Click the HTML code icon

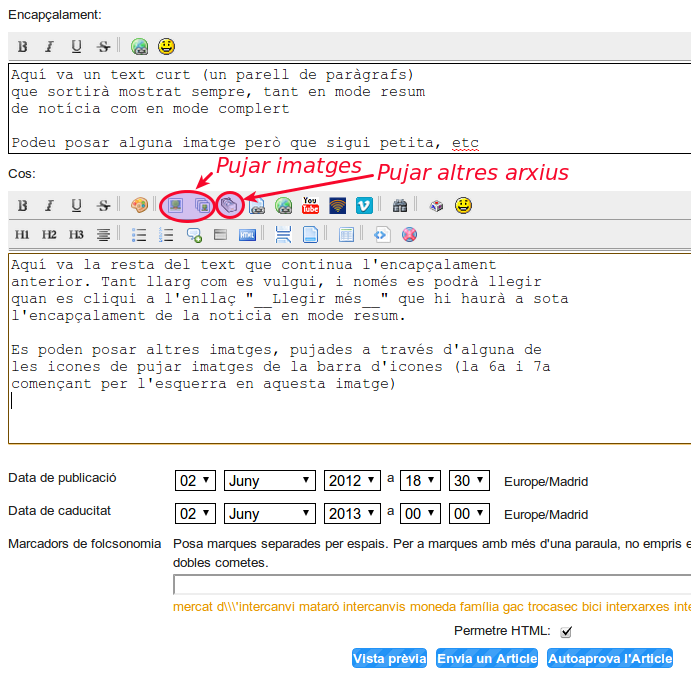pos(247,235)
